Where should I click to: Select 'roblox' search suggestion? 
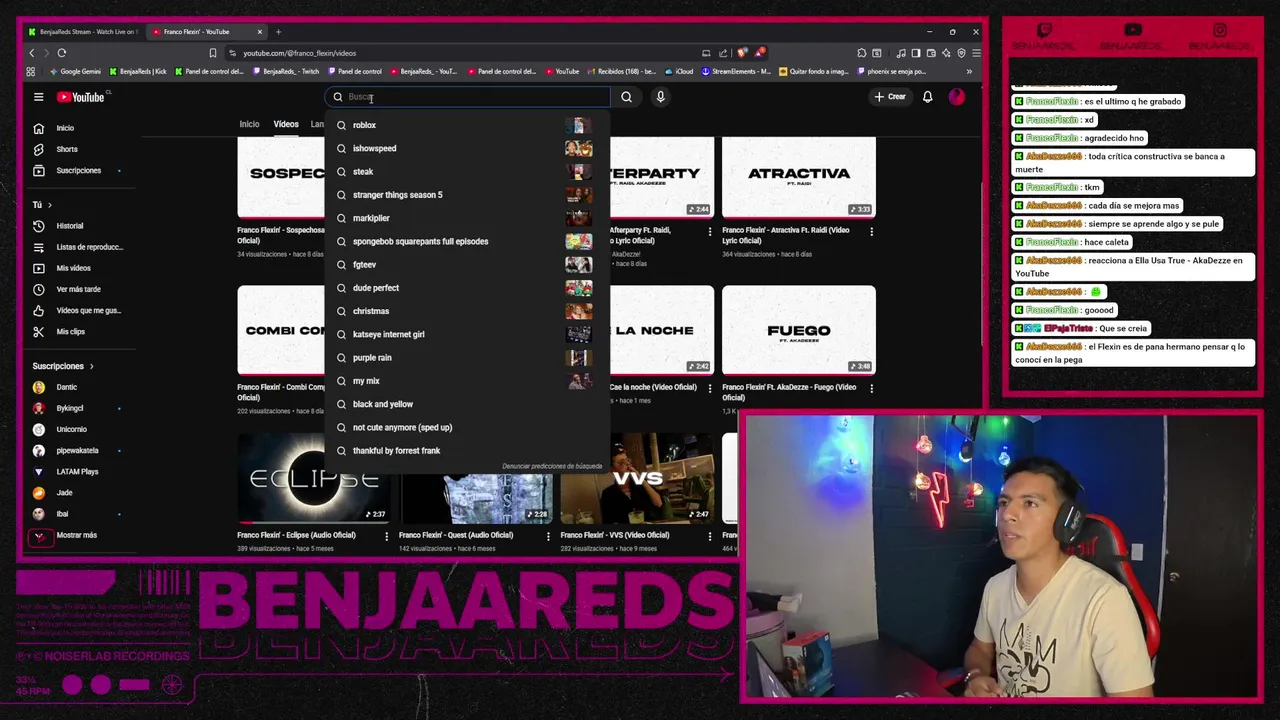(x=467, y=125)
